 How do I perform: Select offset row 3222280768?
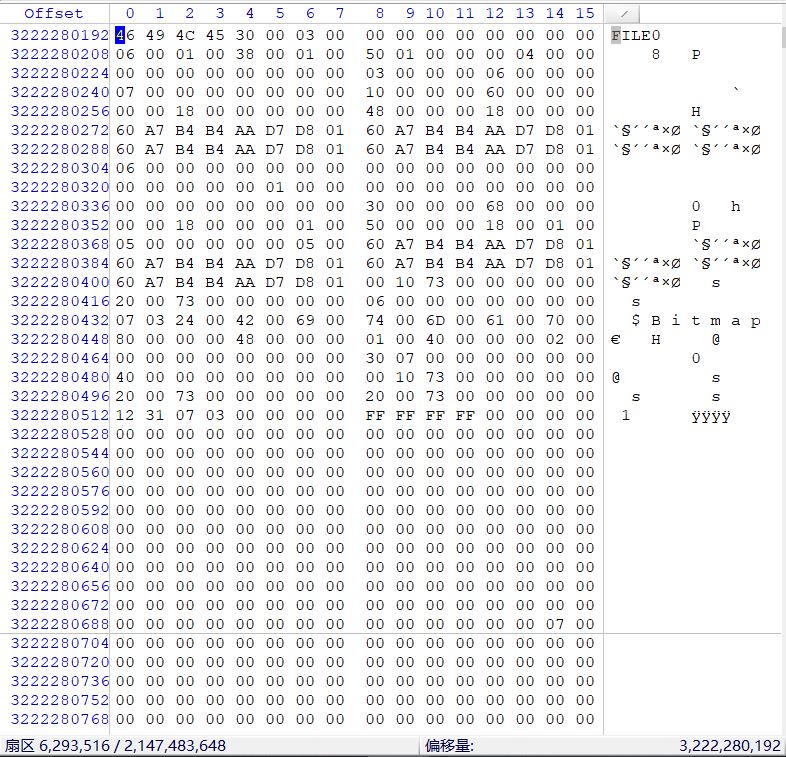[x=60, y=719]
